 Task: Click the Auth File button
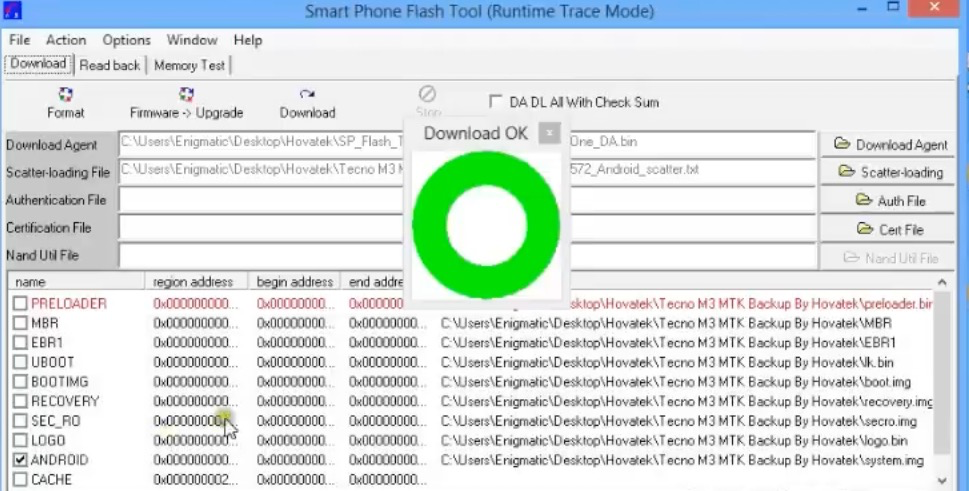[888, 201]
